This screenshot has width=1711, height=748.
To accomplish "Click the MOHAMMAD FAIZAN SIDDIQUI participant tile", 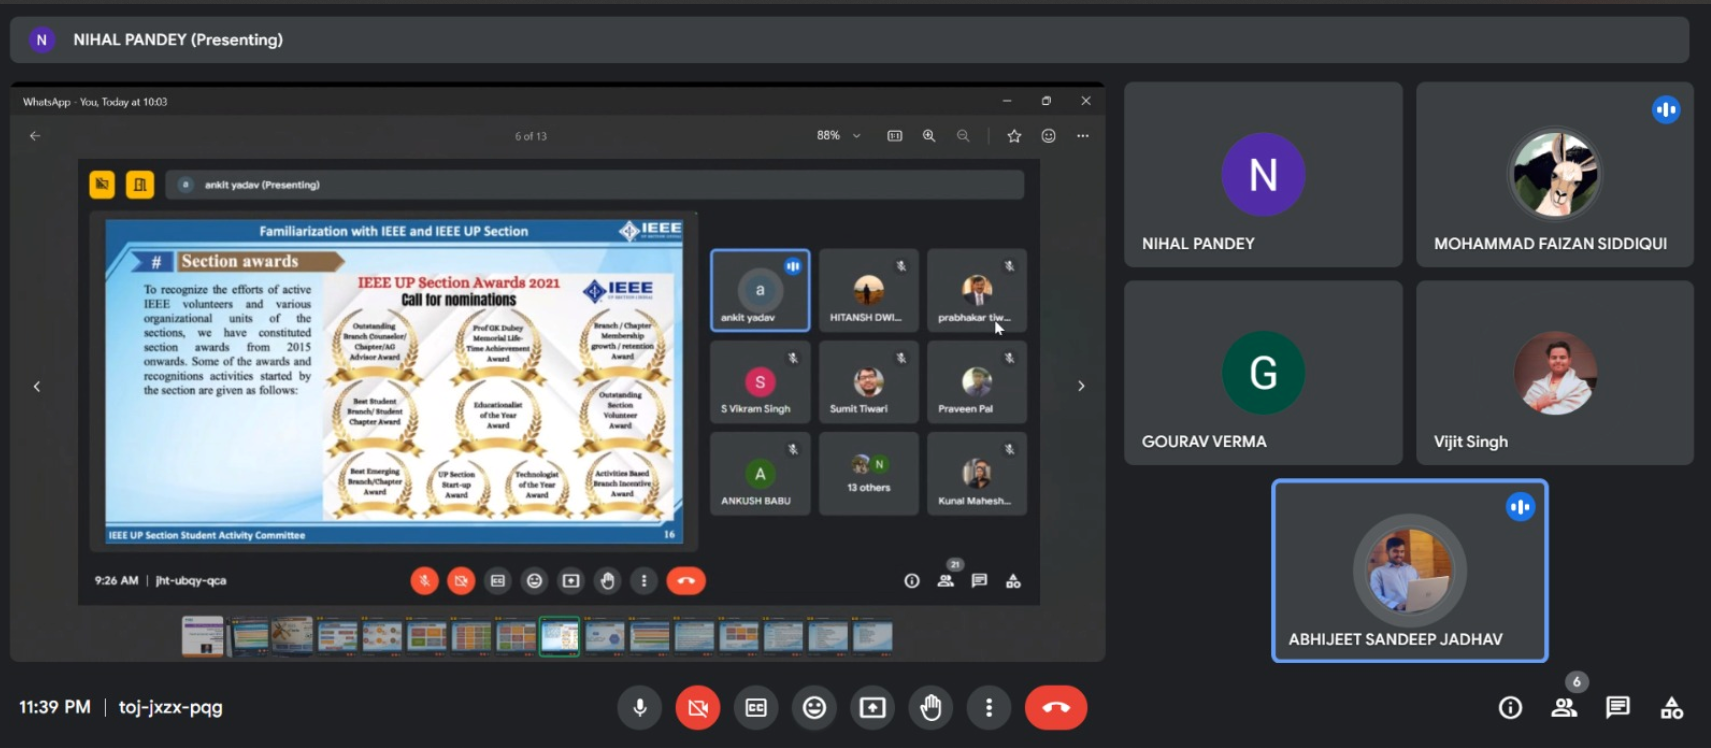I will pos(1555,175).
